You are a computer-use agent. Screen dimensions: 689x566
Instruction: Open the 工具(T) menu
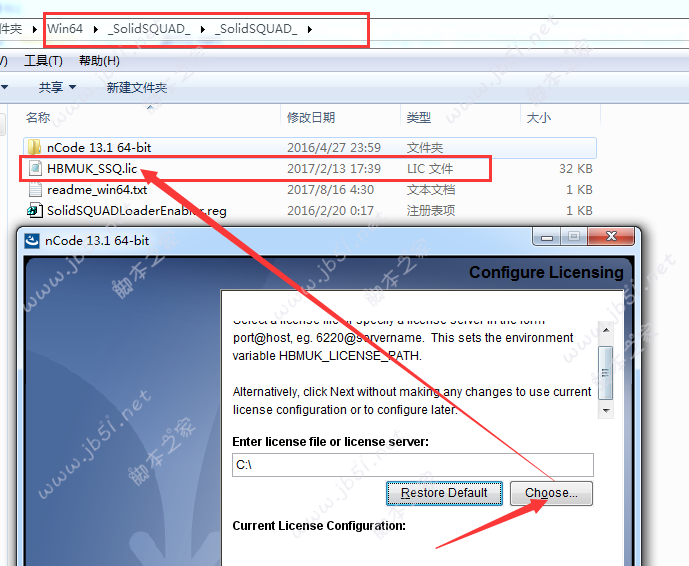click(x=43, y=61)
